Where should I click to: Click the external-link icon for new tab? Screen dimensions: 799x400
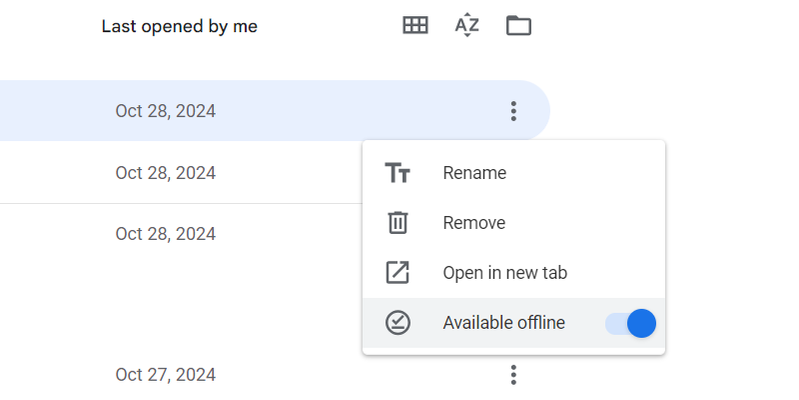click(398, 273)
